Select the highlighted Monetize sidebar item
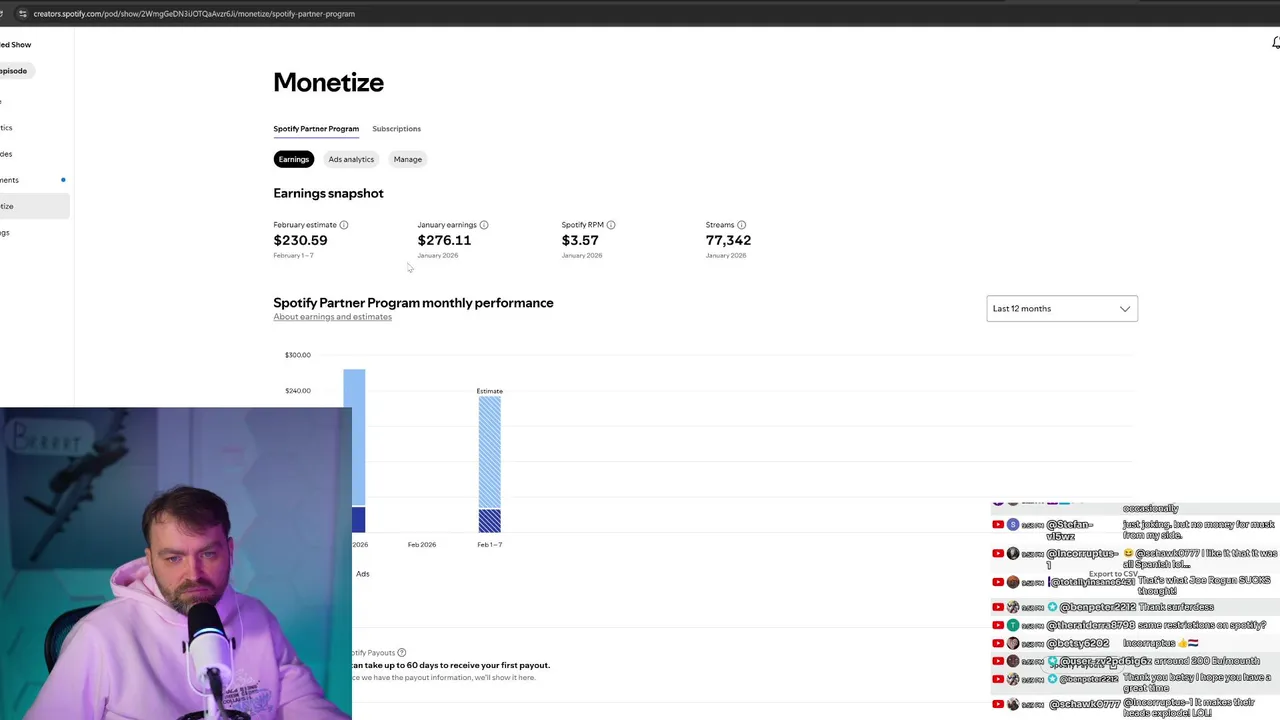This screenshot has height=720, width=1280. pos(34,206)
